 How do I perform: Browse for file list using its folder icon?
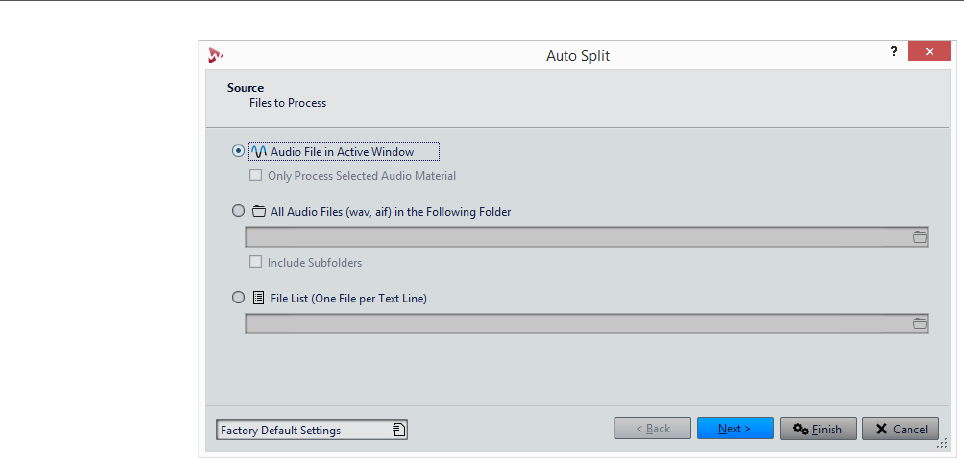[919, 323]
